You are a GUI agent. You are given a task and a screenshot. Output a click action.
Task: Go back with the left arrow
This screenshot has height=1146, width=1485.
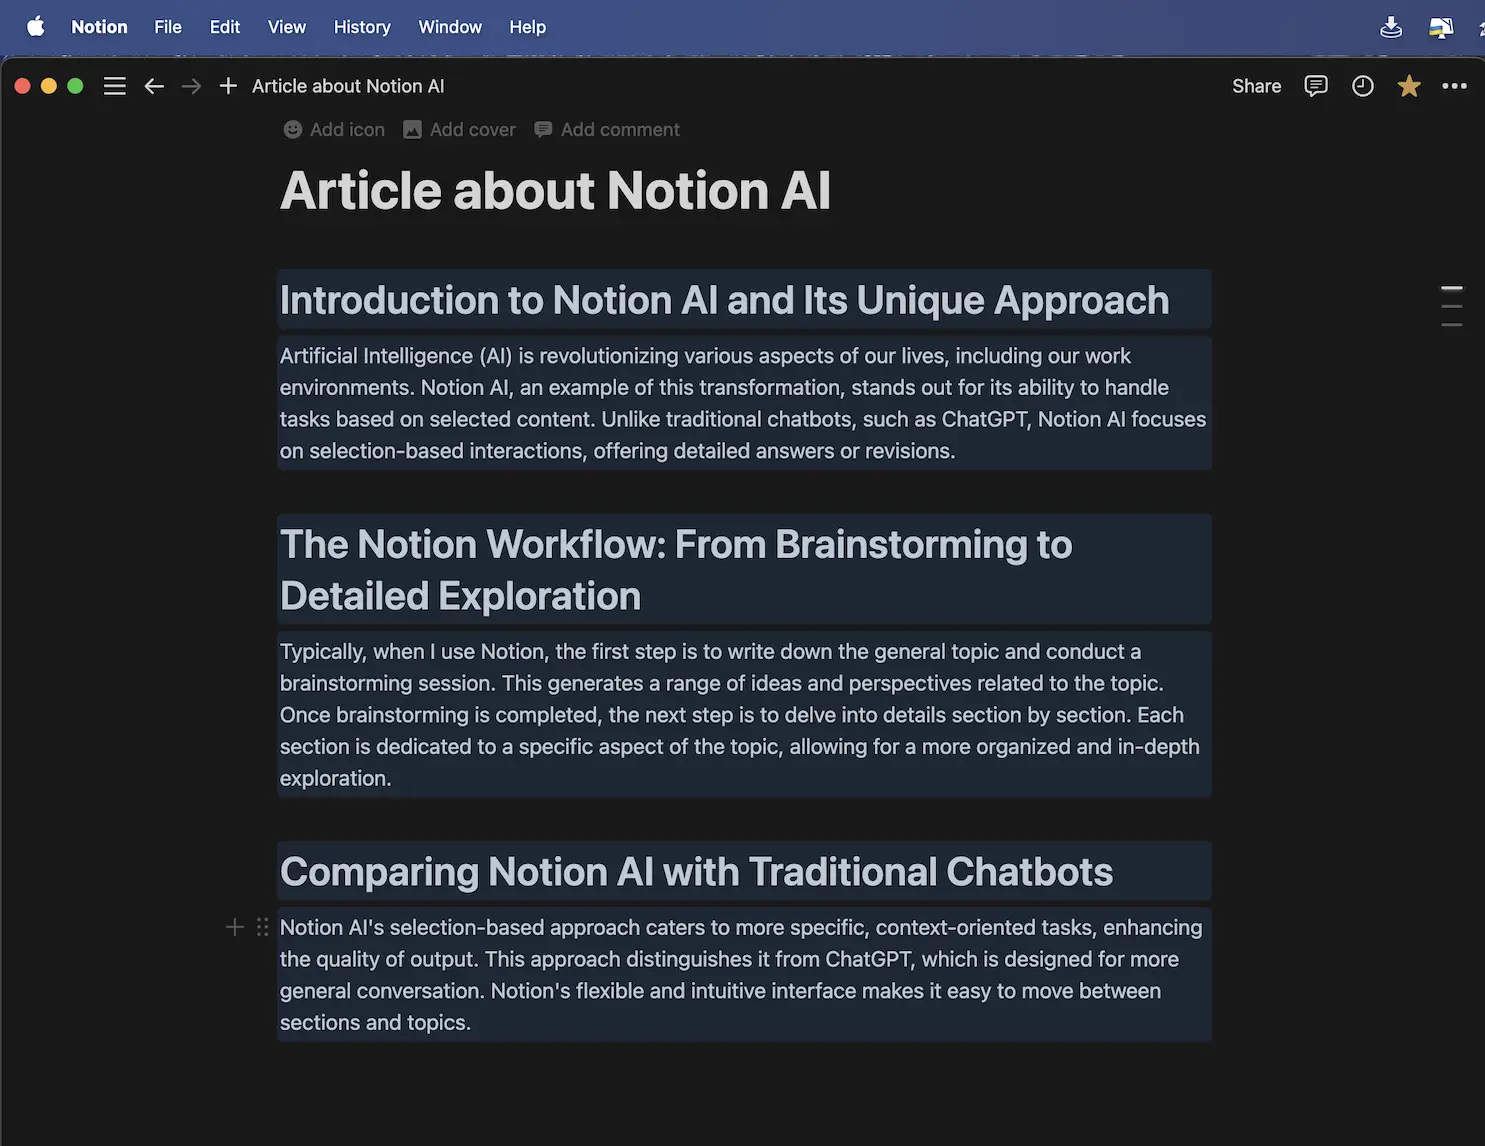[x=154, y=86]
